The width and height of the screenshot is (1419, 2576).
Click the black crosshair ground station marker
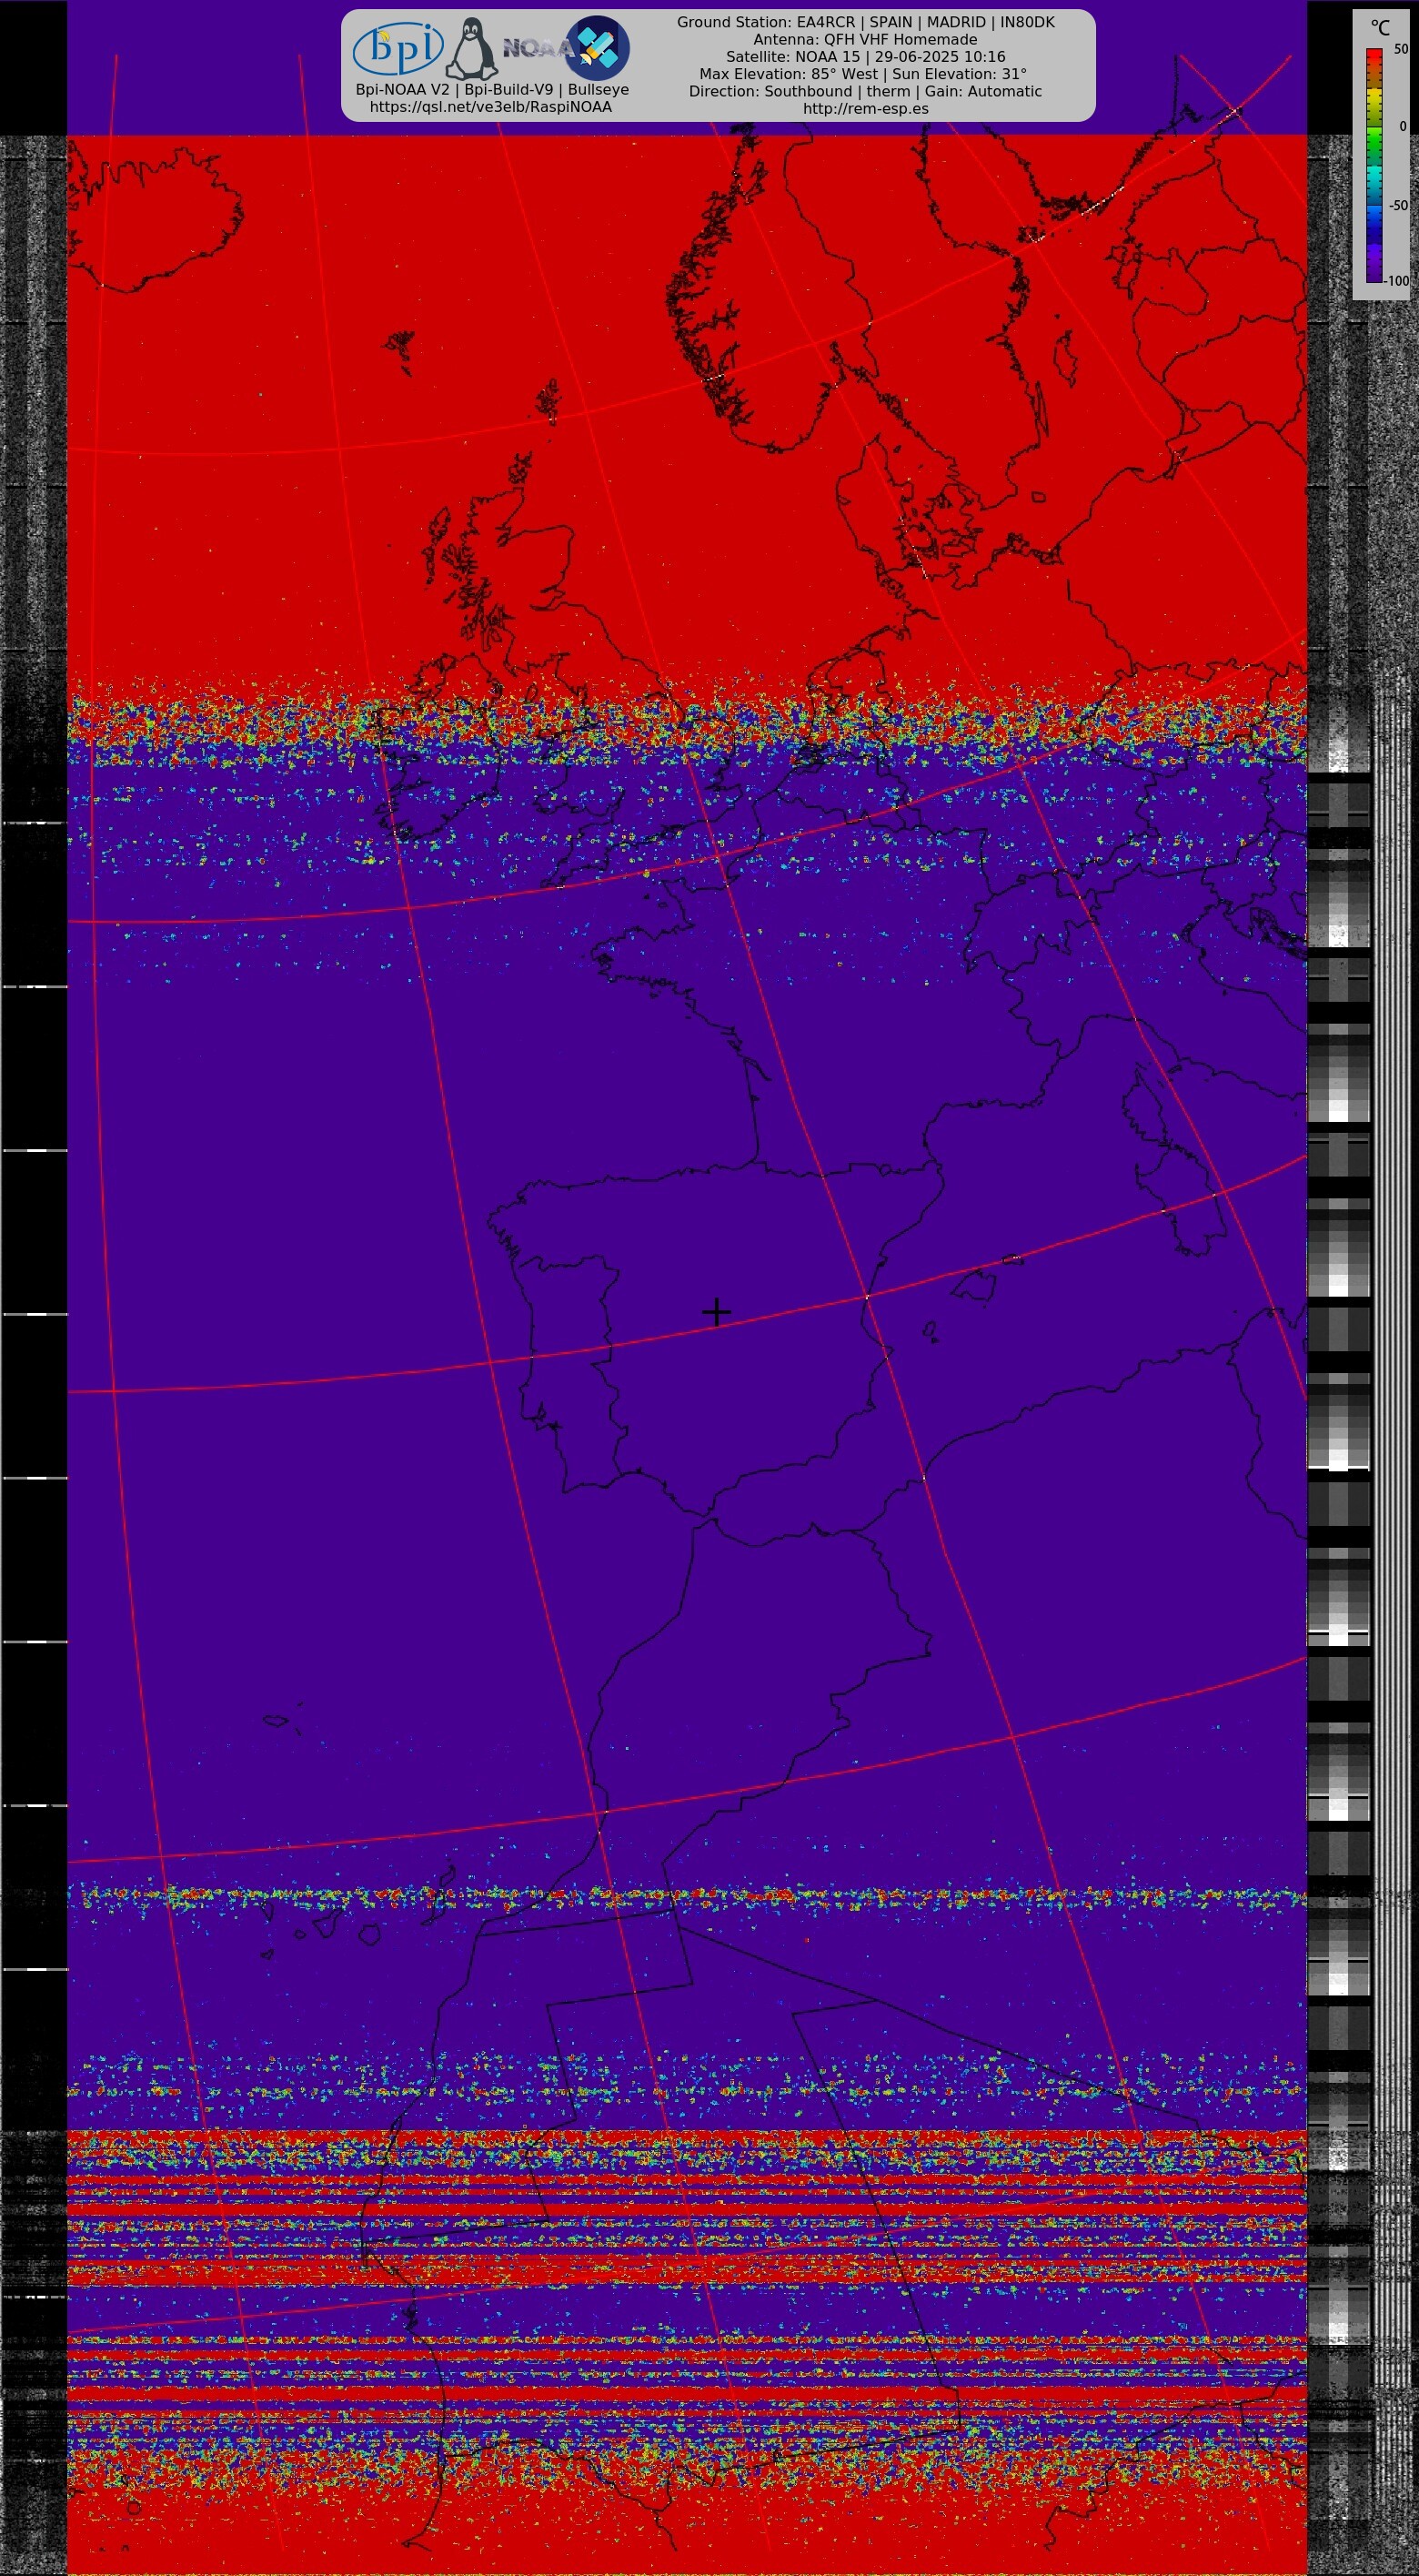[x=716, y=1311]
